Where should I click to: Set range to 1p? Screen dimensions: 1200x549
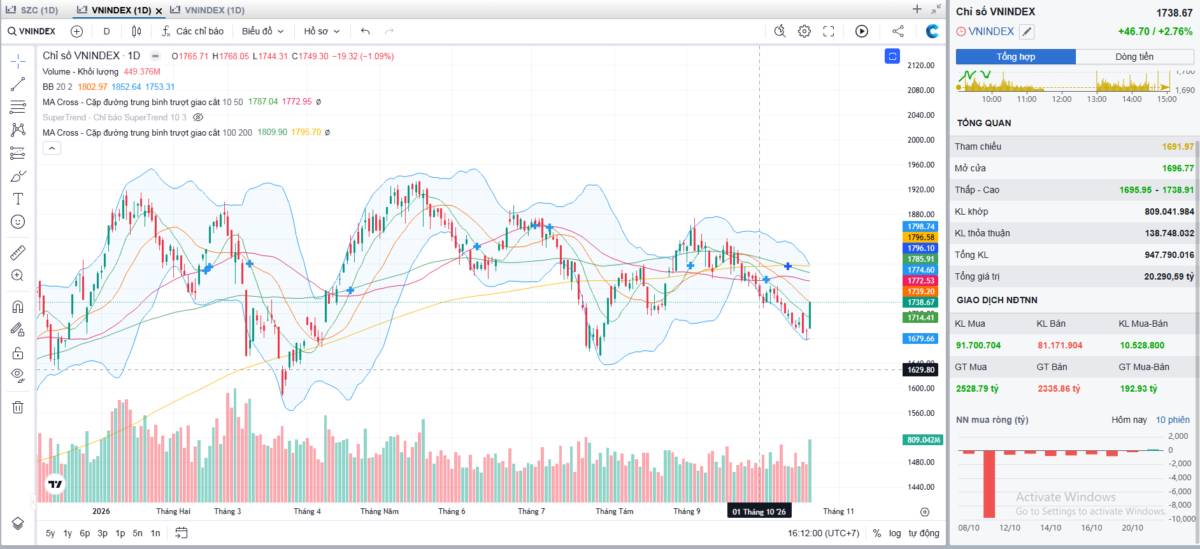(120, 533)
